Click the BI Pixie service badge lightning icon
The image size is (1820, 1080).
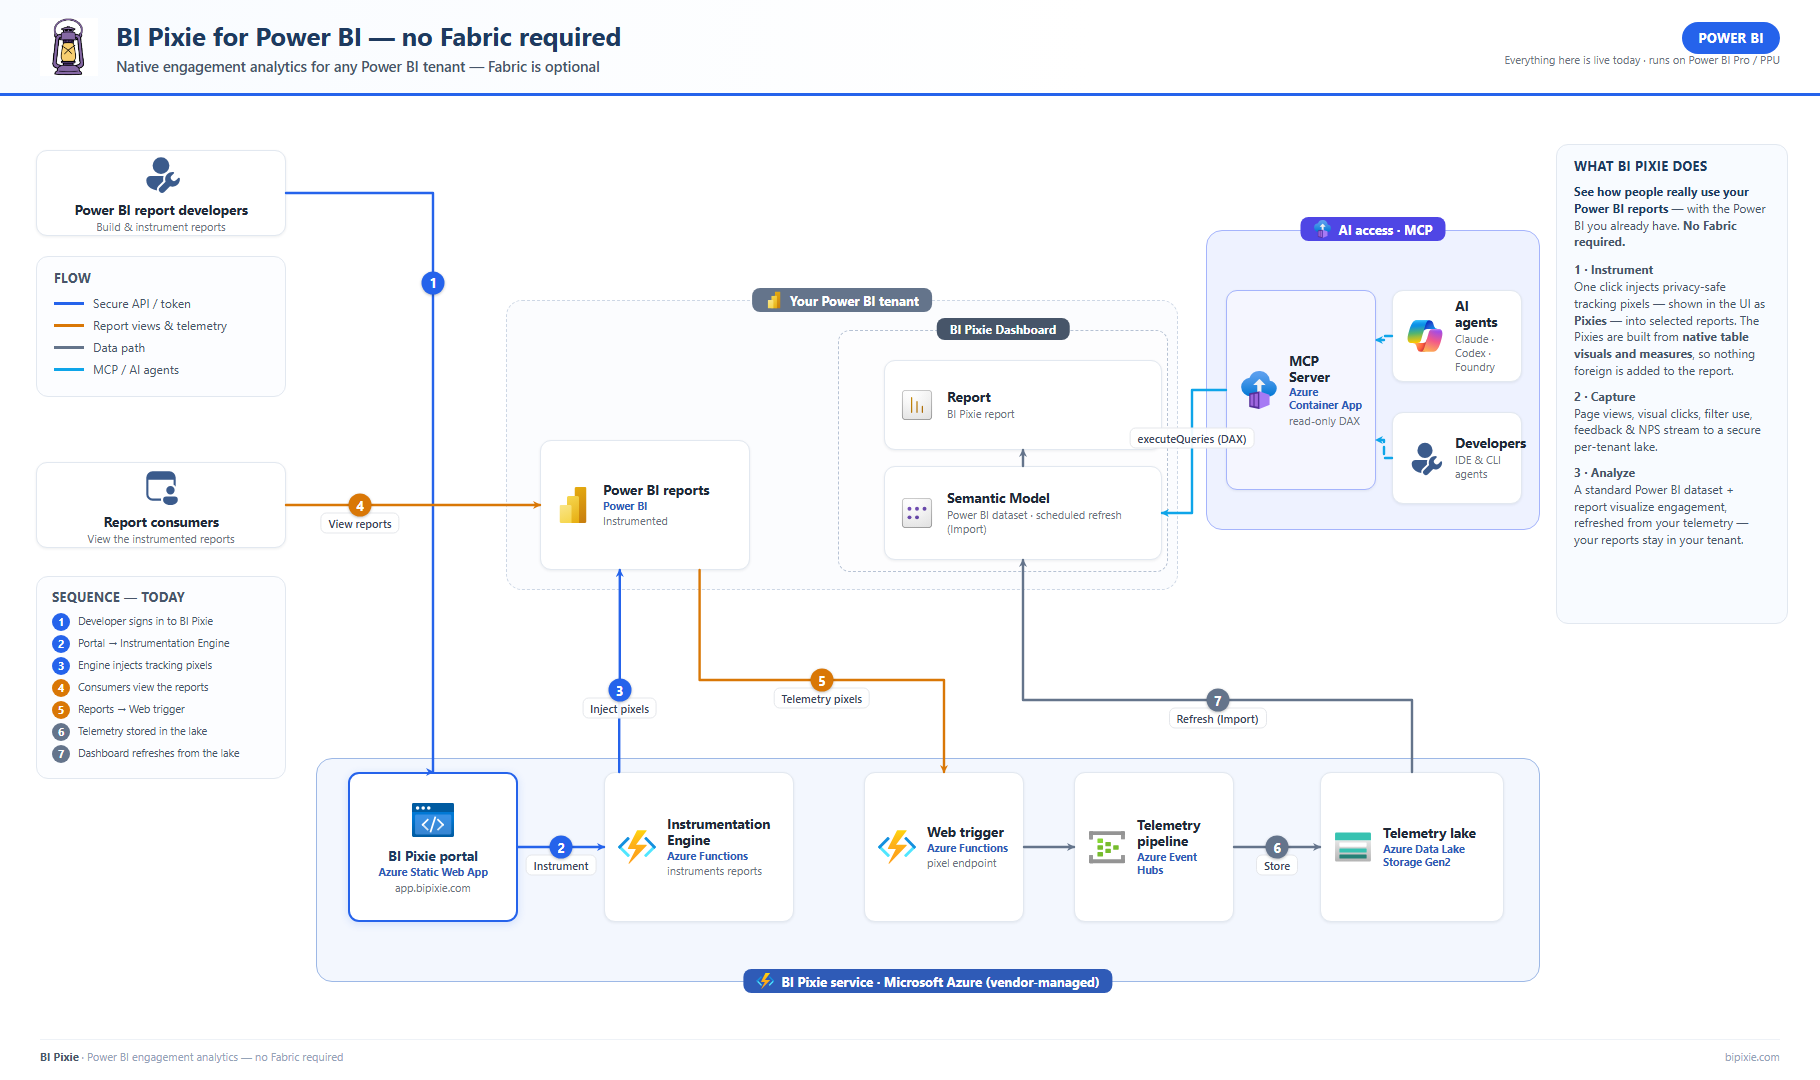765,981
